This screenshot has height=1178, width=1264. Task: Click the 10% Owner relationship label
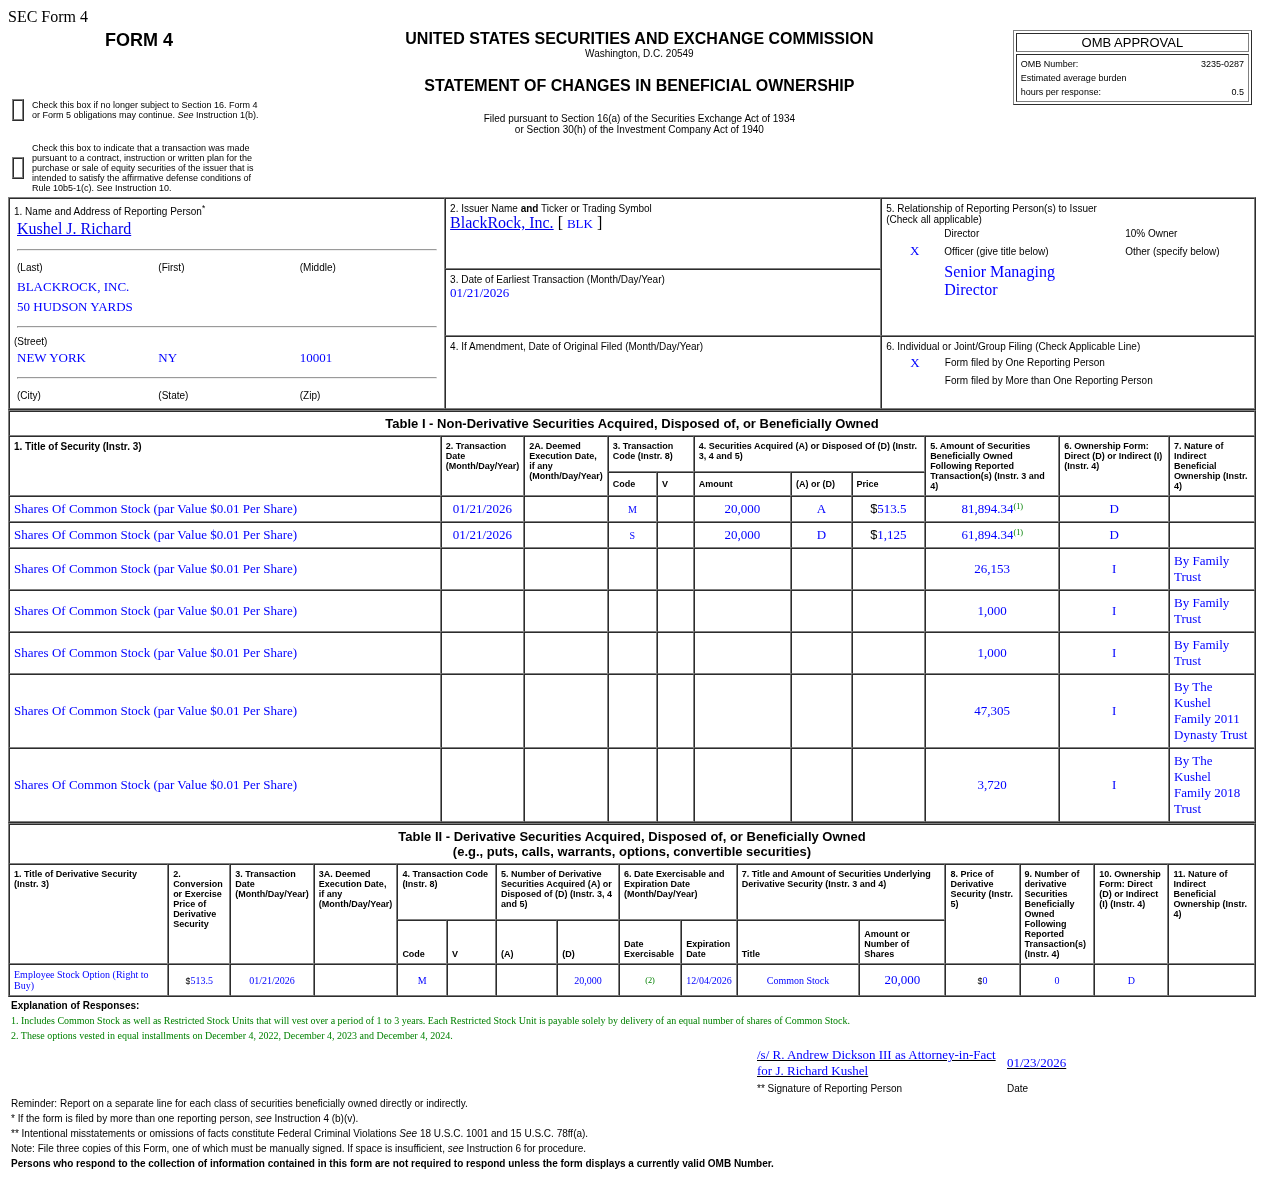click(1151, 234)
